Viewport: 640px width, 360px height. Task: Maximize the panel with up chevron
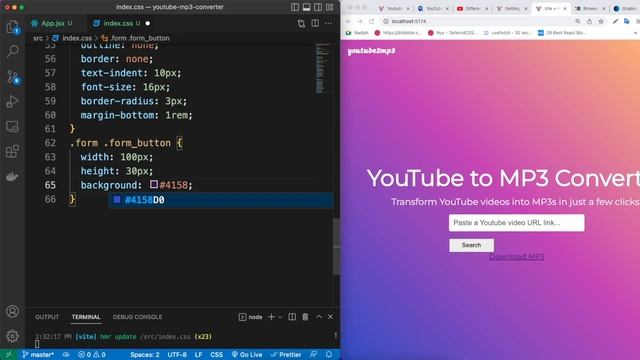tap(319, 317)
